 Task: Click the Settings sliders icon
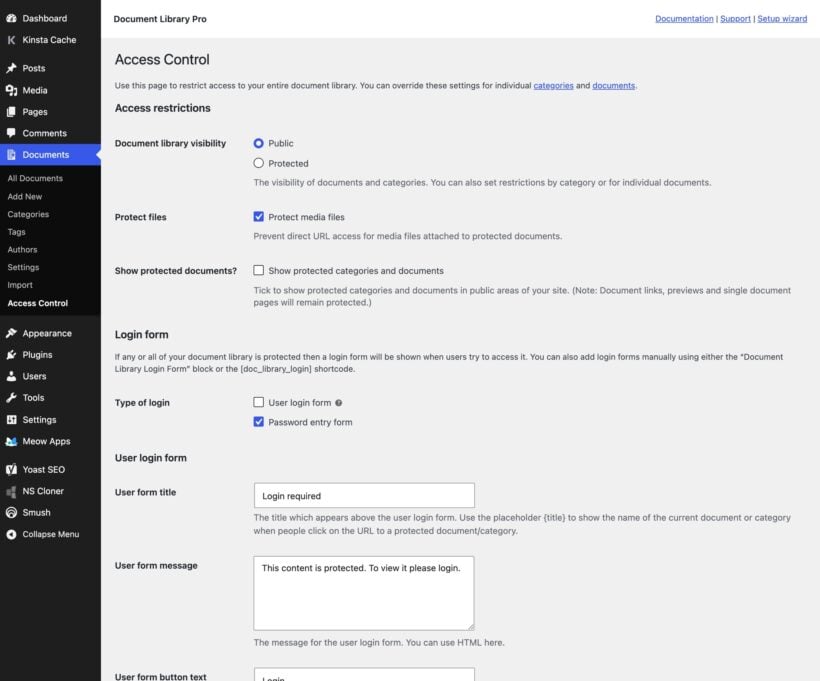click(12, 419)
